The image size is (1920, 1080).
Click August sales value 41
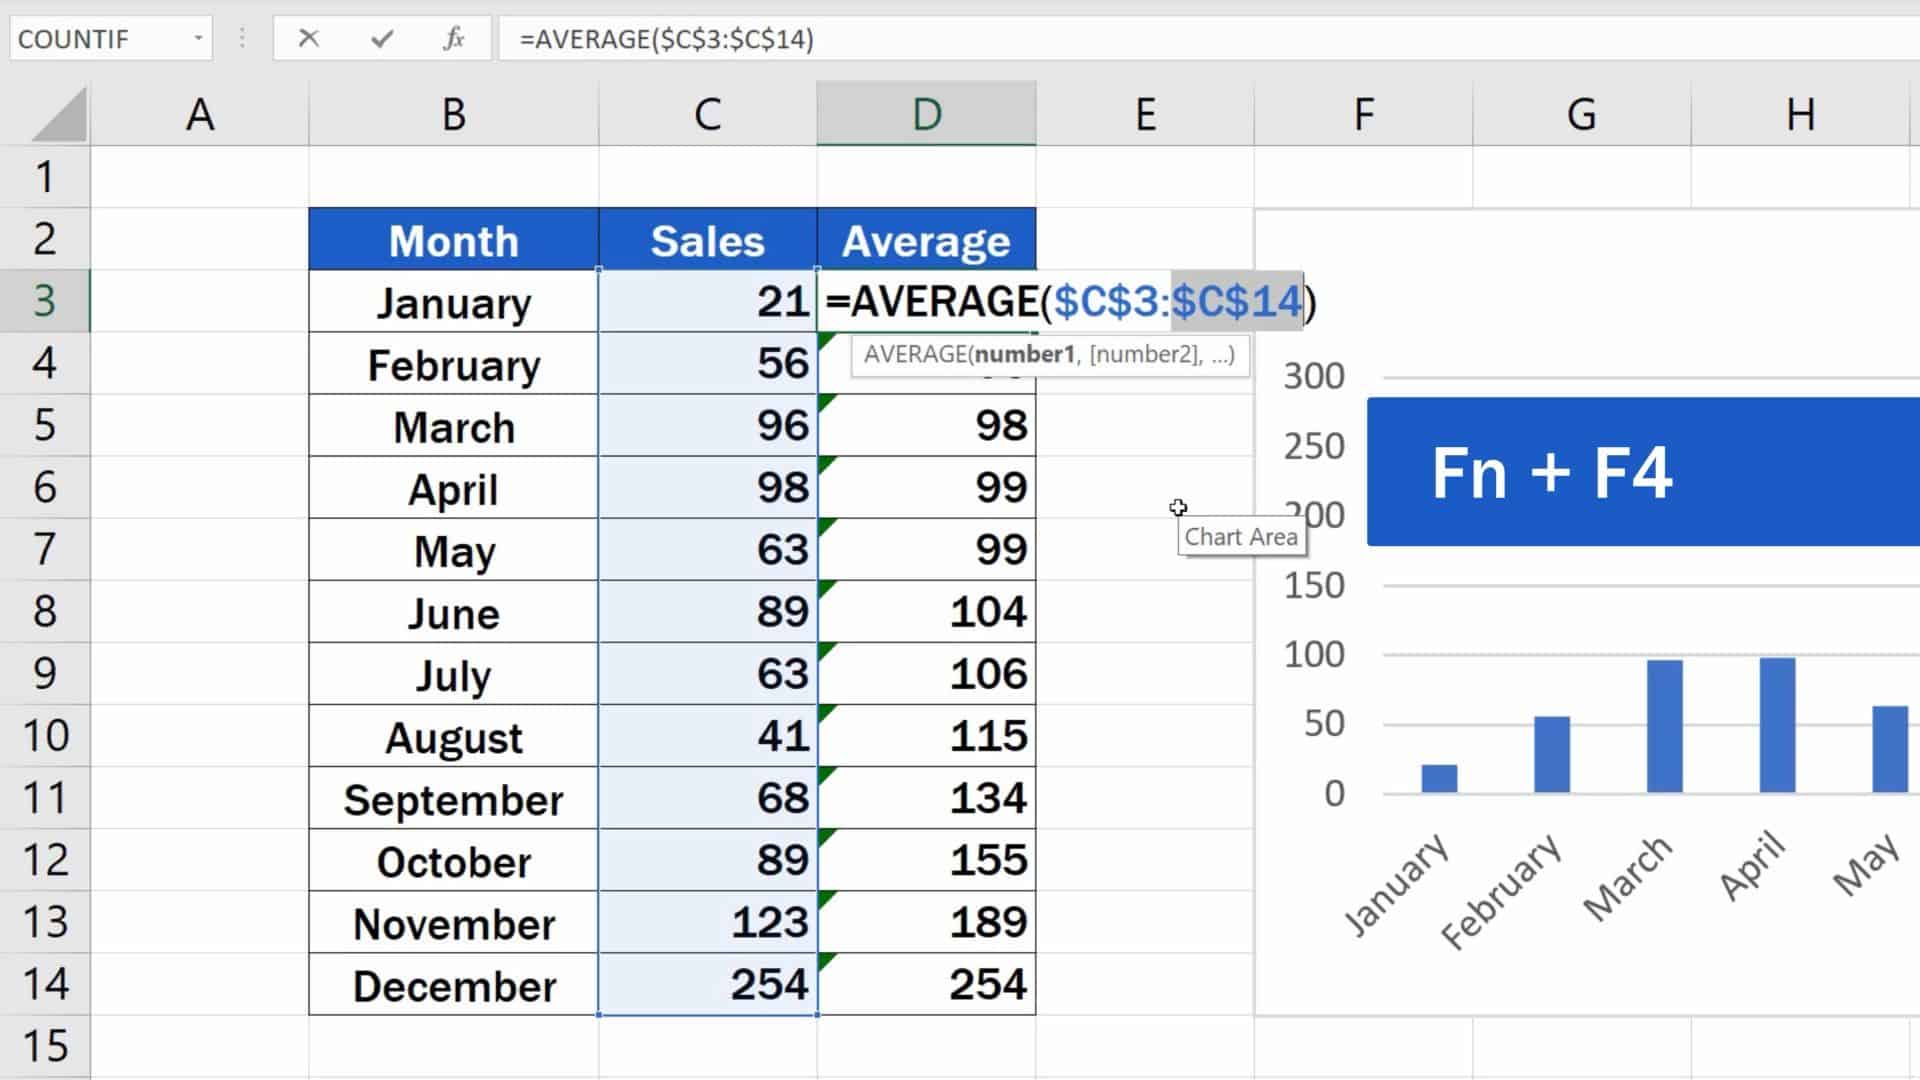708,737
